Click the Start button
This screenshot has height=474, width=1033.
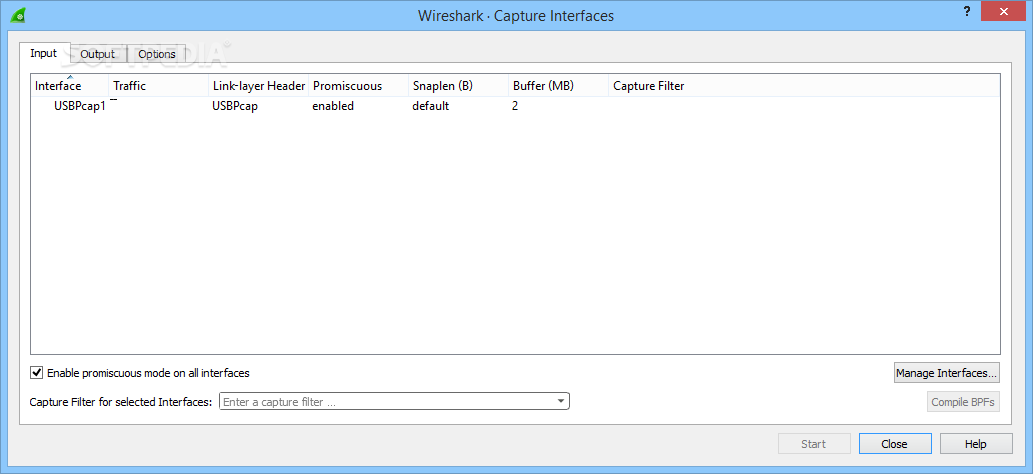point(814,444)
